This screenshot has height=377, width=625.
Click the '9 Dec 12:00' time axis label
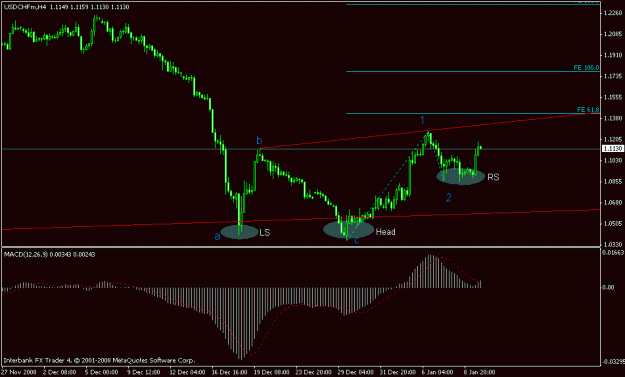coord(143,372)
